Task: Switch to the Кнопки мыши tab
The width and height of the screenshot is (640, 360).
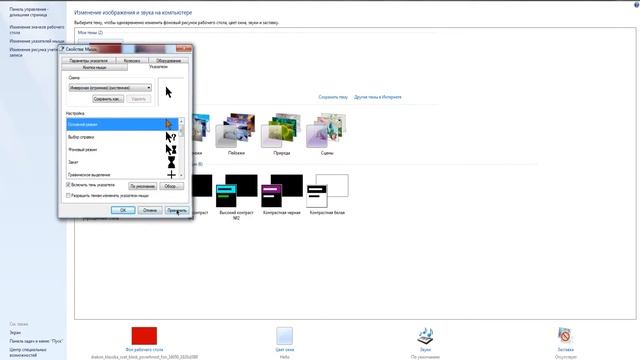Action: [x=94, y=67]
